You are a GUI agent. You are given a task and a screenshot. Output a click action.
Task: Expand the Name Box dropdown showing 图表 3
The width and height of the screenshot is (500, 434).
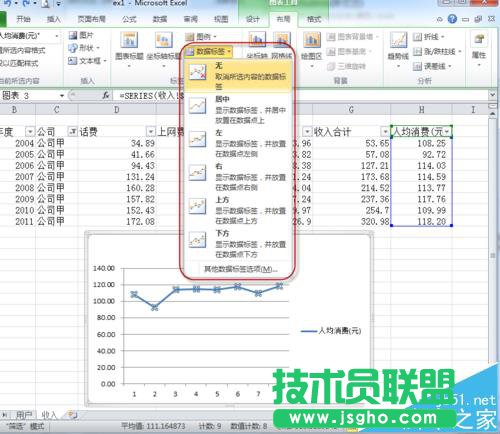(62, 96)
